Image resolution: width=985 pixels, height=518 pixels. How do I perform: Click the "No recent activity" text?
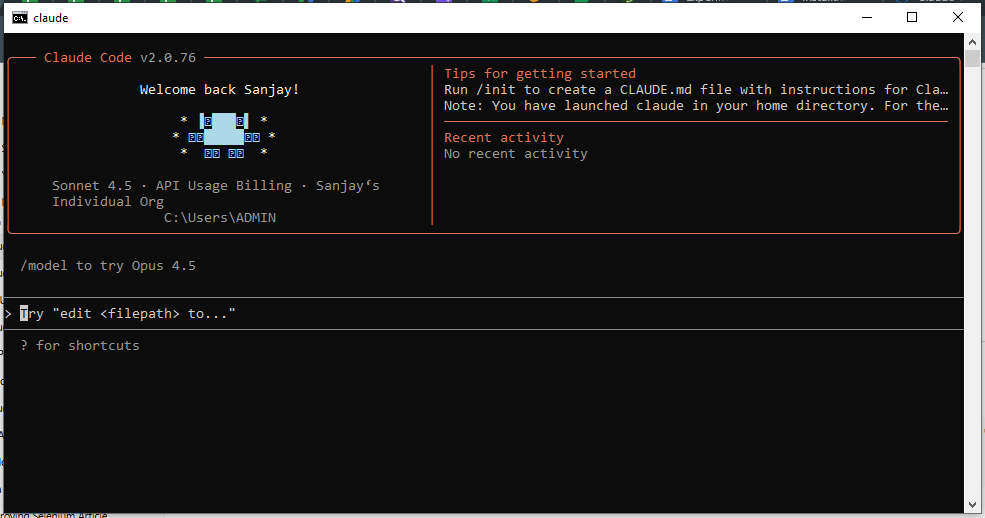click(516, 154)
